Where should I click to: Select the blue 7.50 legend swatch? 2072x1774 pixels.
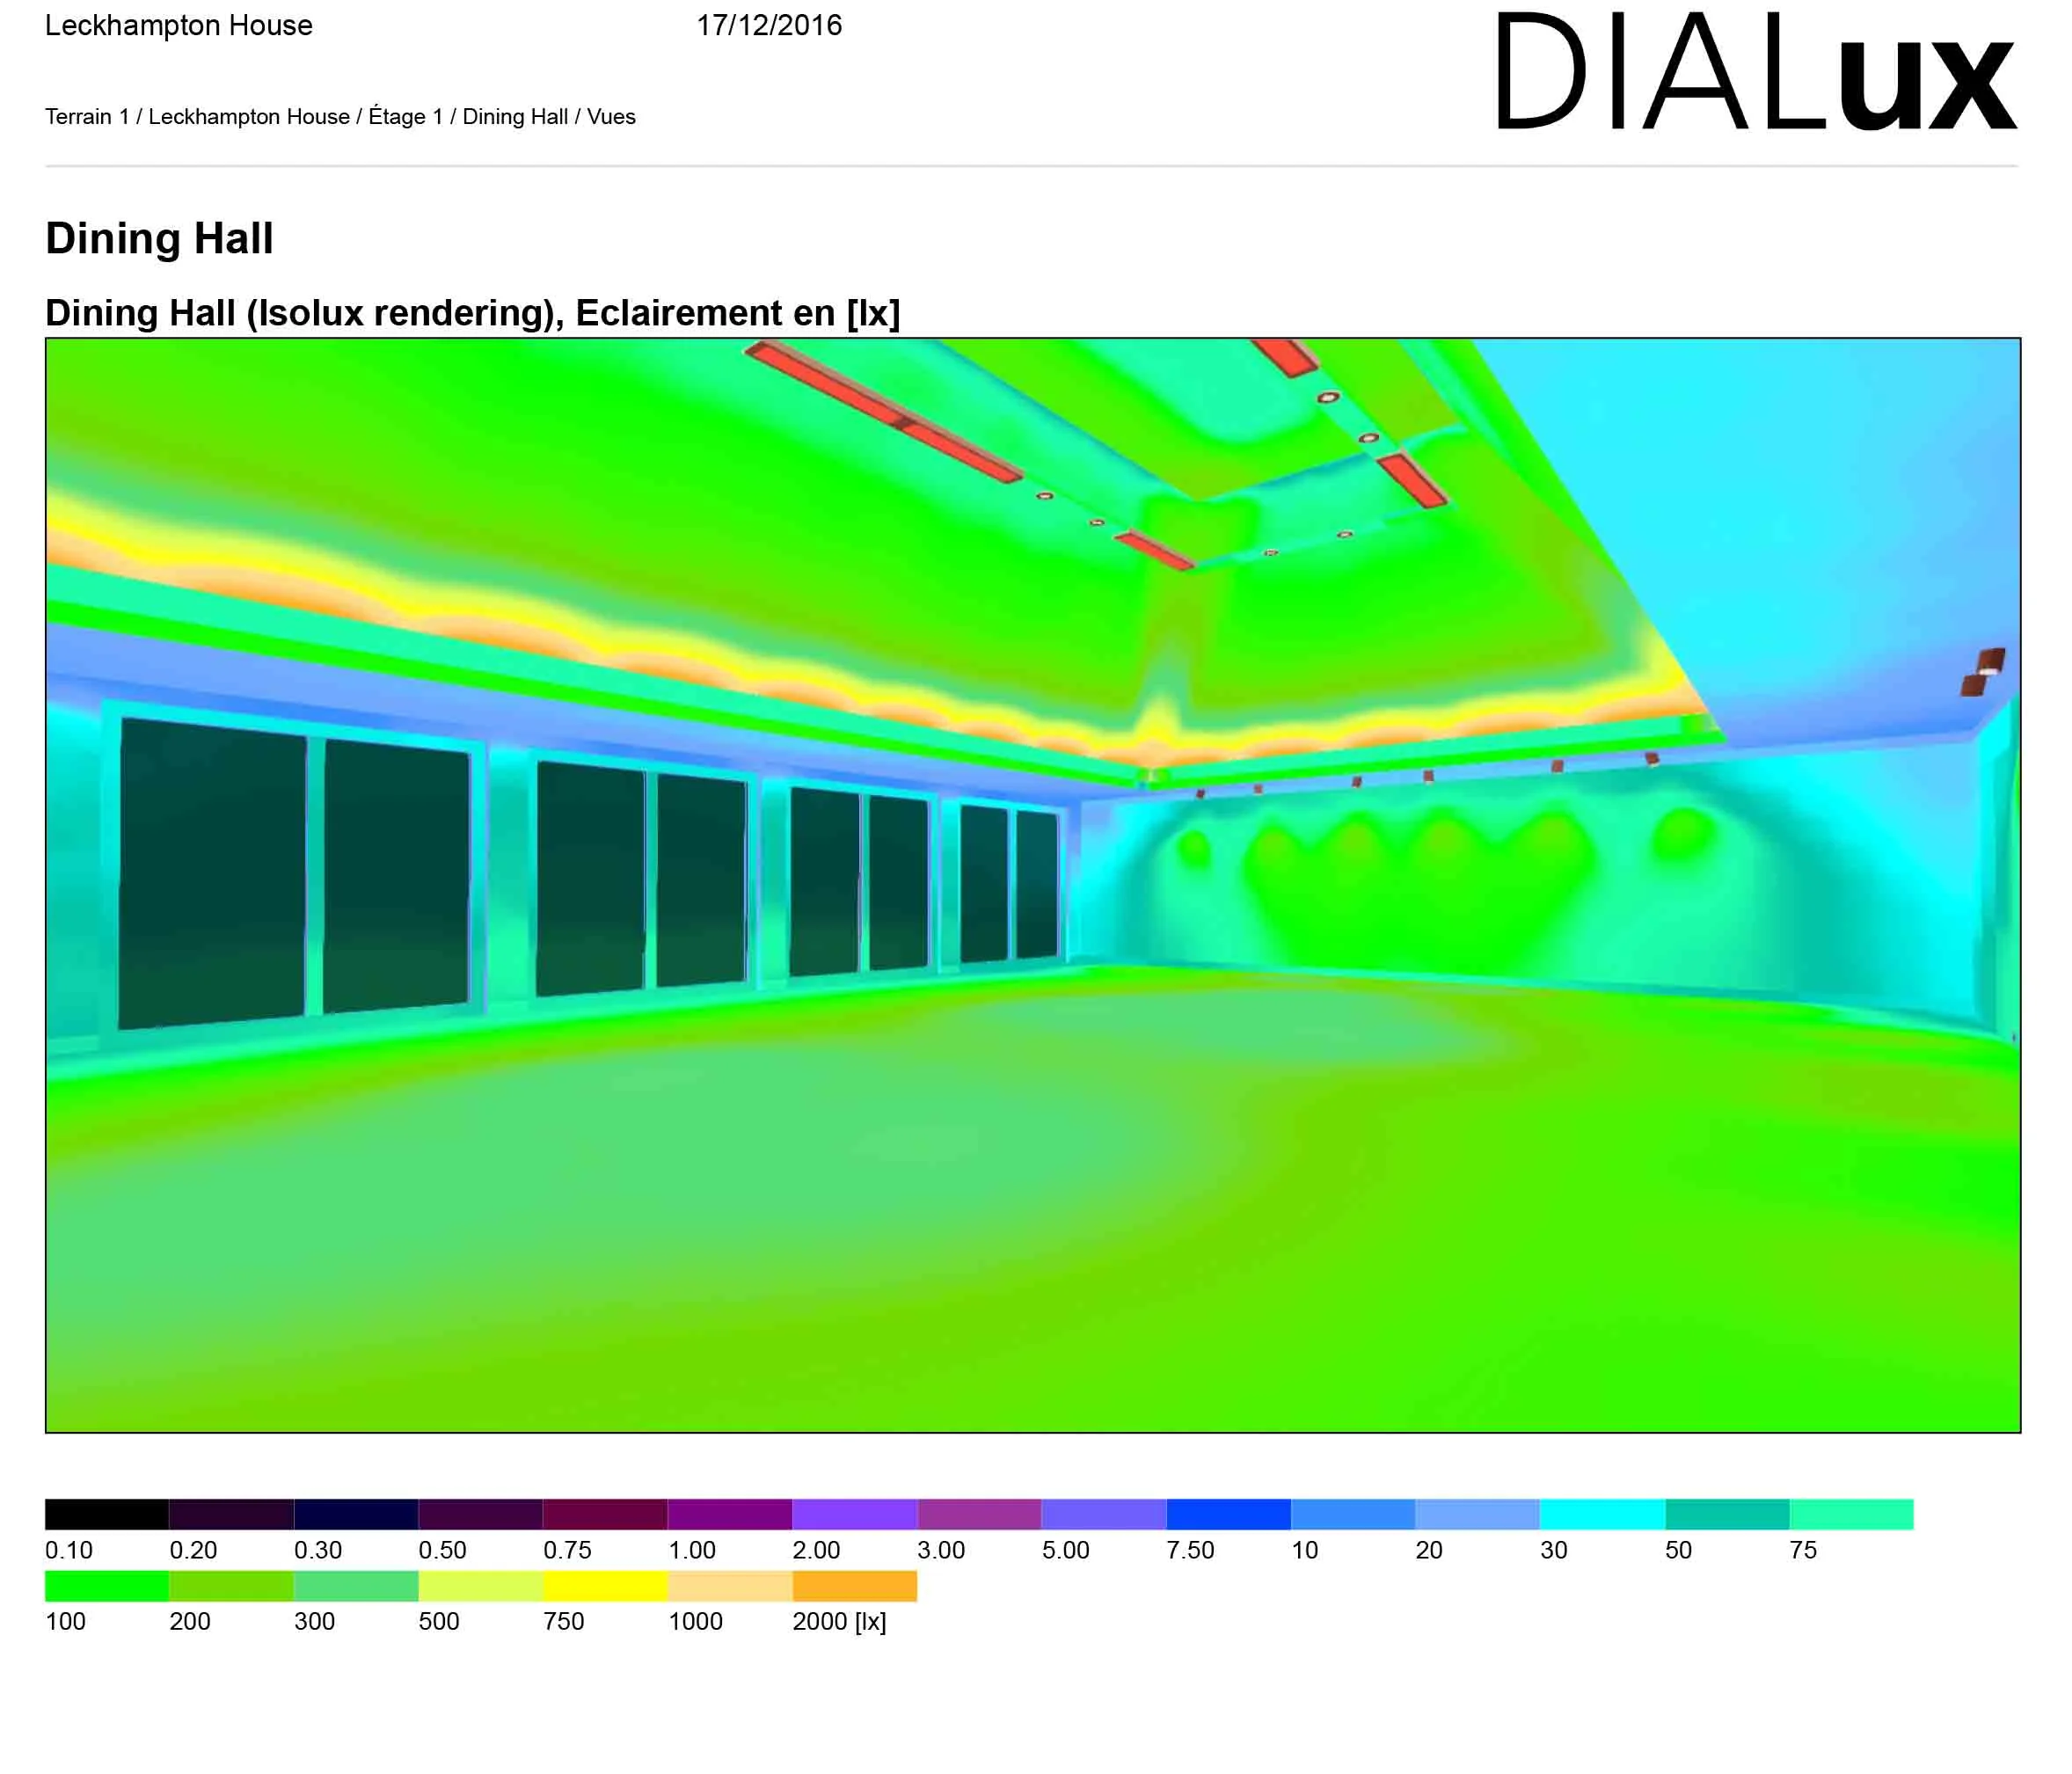[1228, 1514]
